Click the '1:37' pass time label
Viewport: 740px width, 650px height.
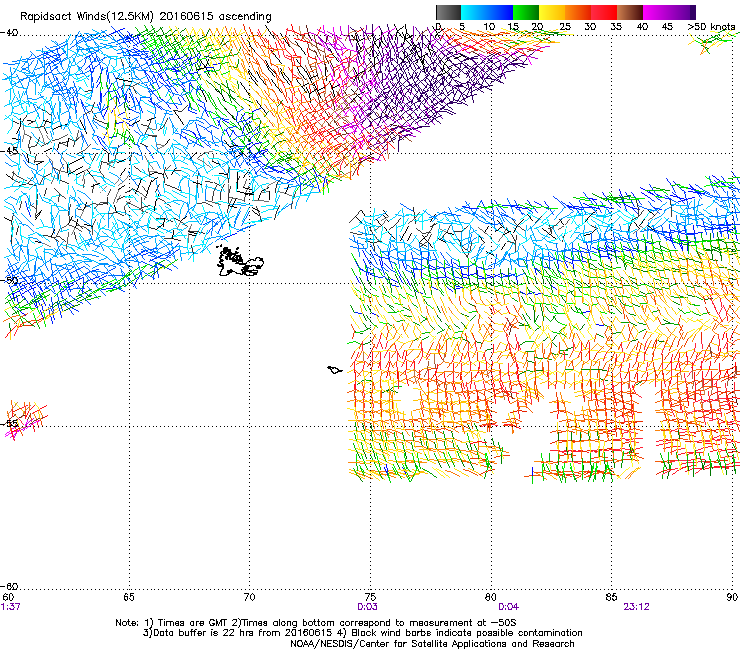[10, 607]
